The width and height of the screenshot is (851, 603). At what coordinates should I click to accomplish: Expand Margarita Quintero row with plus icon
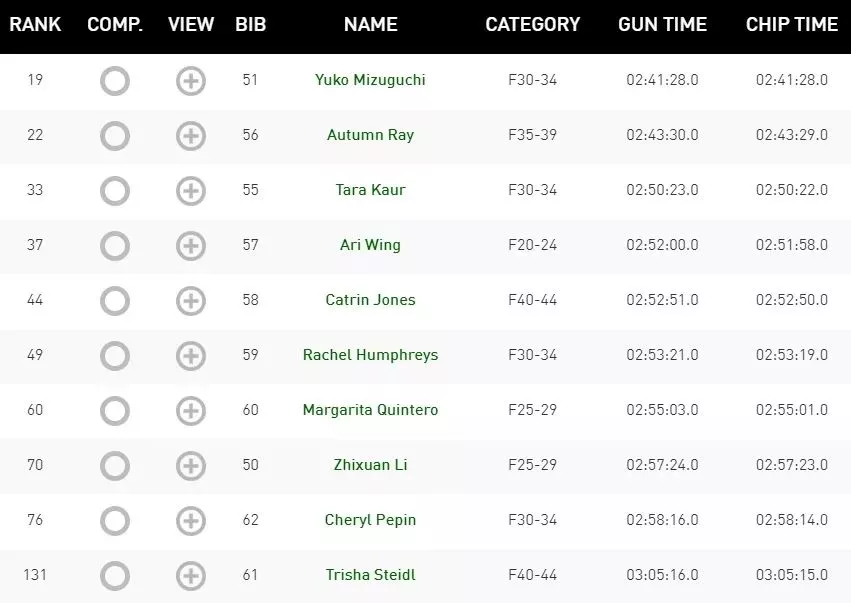click(190, 411)
